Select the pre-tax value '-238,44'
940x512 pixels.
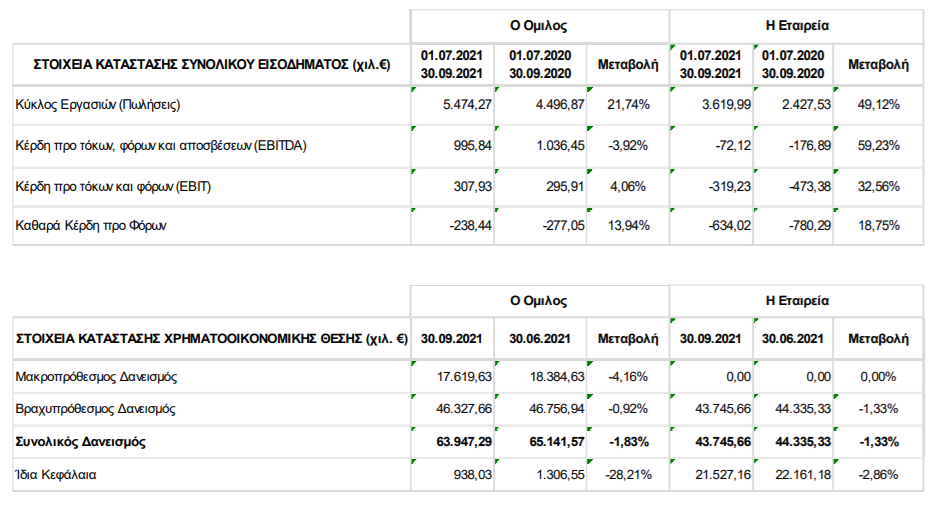[x=471, y=225]
